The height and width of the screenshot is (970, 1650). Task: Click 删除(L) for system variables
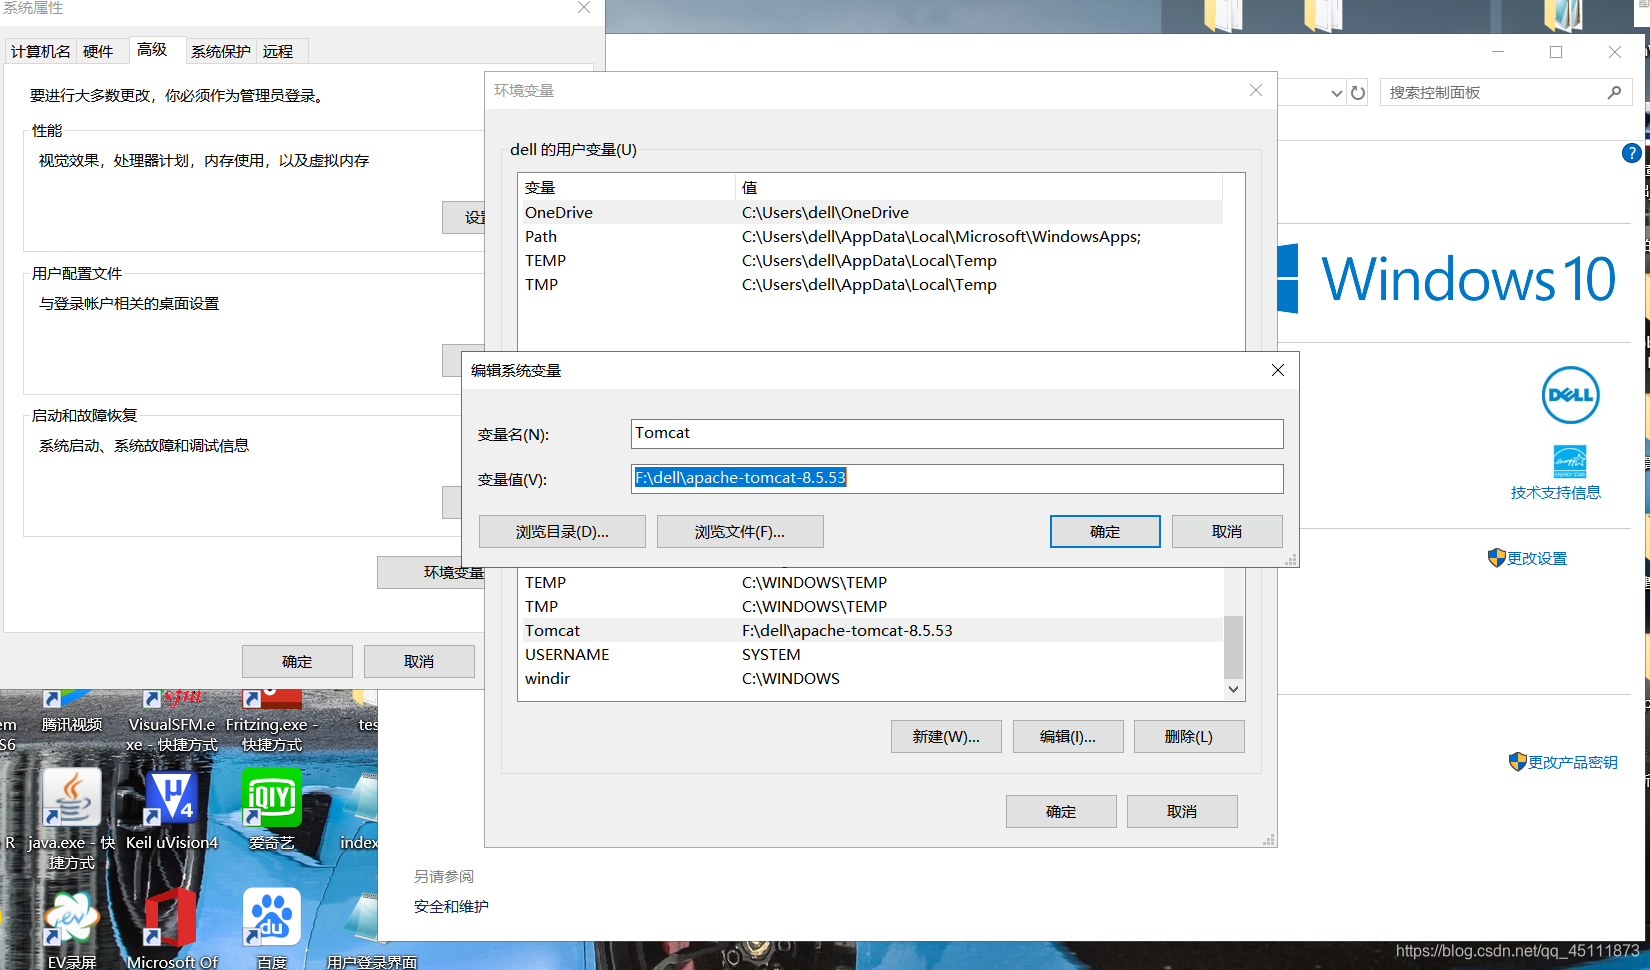click(x=1189, y=737)
